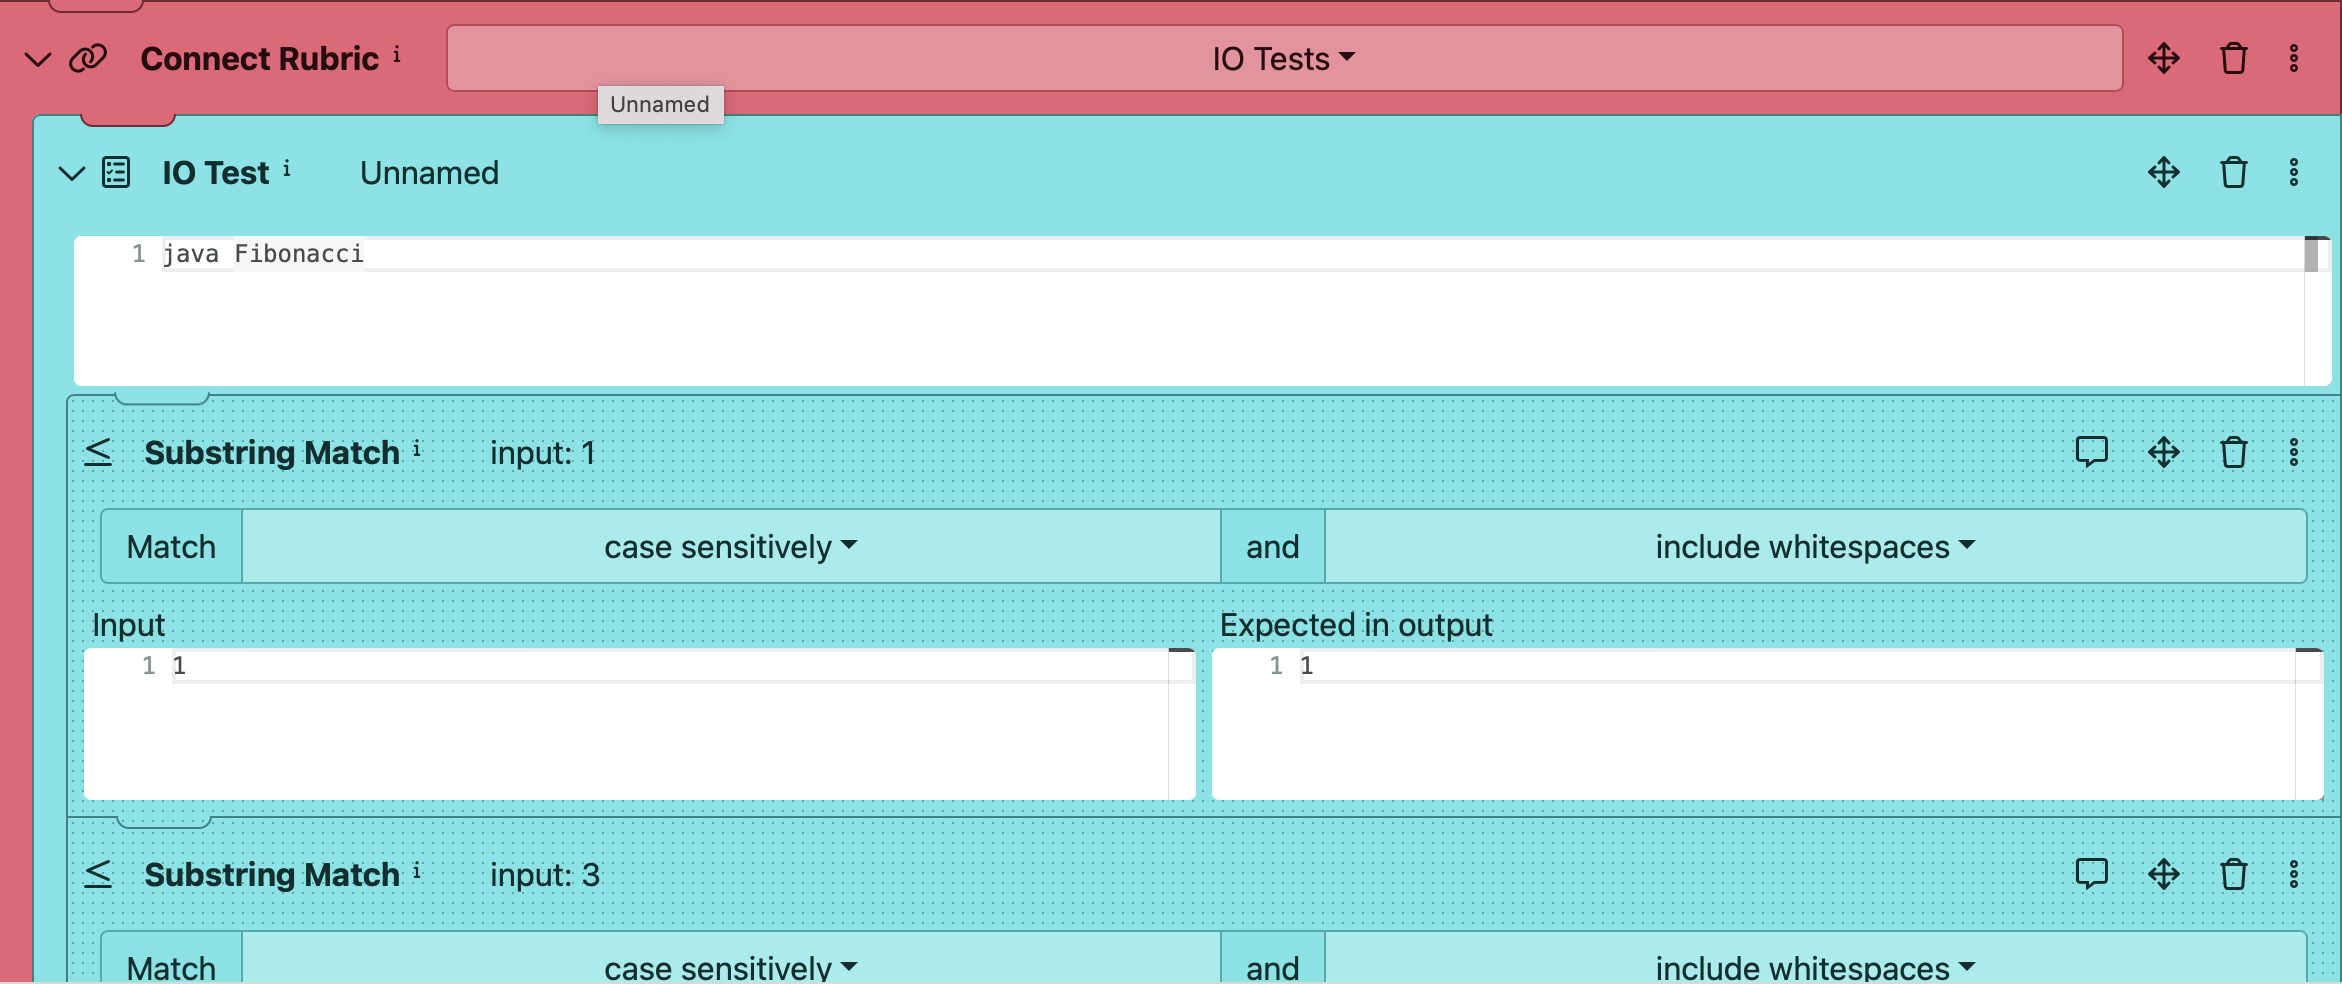Open the IO Test kebab menu
Viewport: 2342px width, 984px height.
click(2293, 173)
